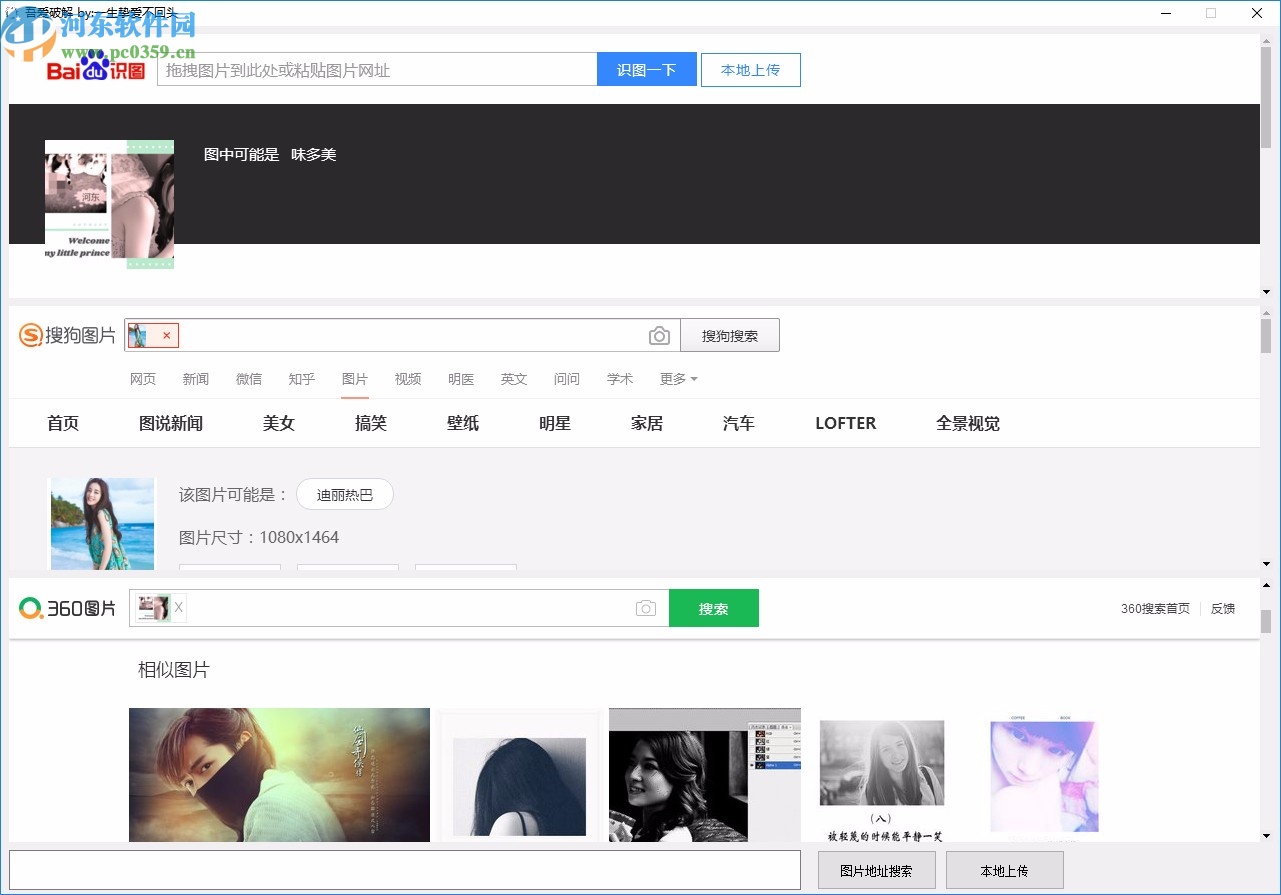1281x895 pixels.
Task: Click the 识图一下 button
Action: pyautogui.click(x=646, y=69)
